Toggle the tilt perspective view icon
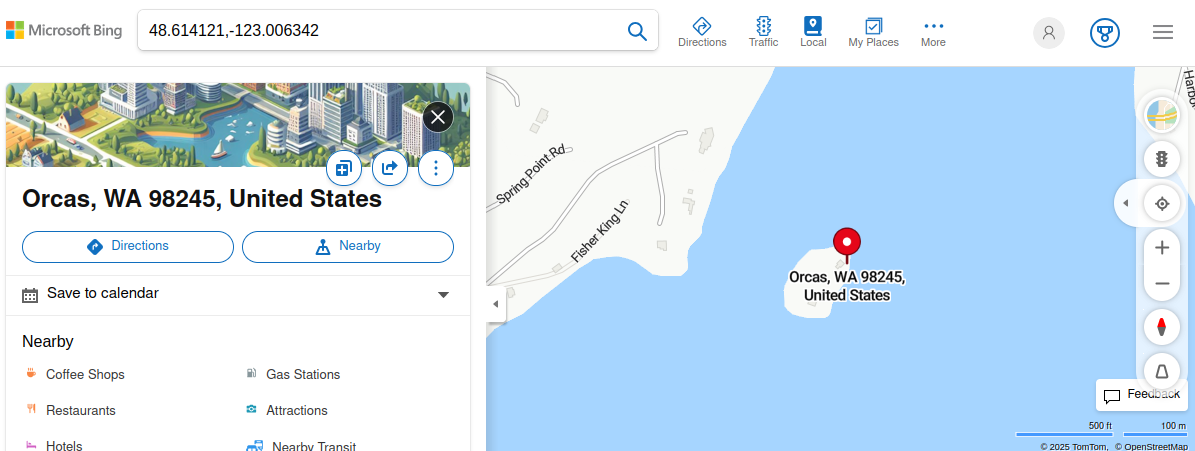The height and width of the screenshot is (451, 1195). pyautogui.click(x=1161, y=371)
